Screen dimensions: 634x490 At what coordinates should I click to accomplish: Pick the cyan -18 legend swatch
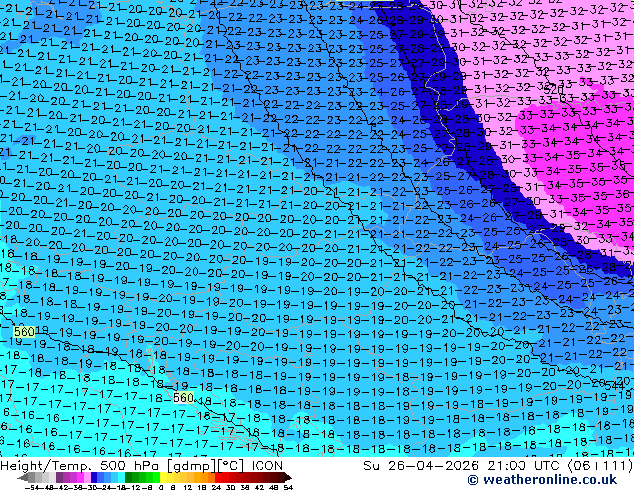[x=121, y=478]
